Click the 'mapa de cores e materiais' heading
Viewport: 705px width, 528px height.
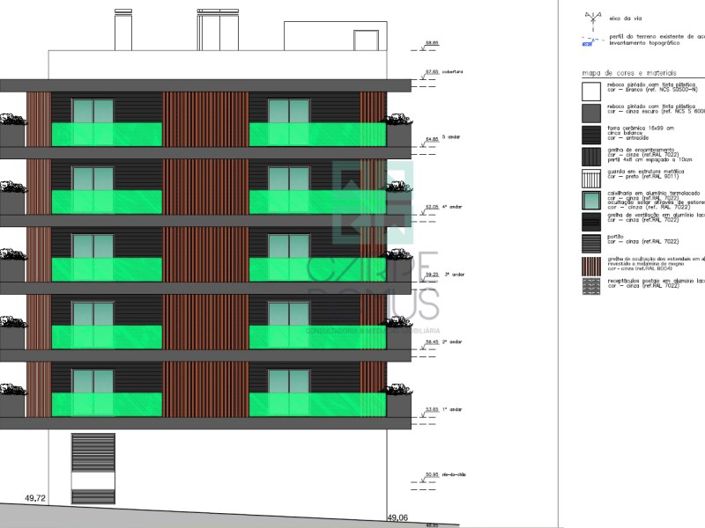[x=629, y=73]
